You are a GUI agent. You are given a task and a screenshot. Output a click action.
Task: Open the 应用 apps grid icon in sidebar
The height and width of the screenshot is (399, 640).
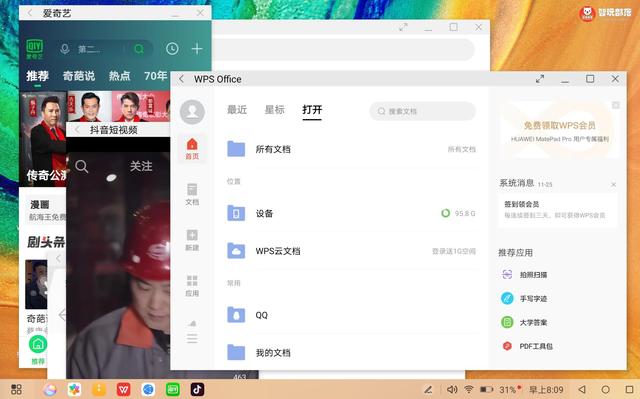[x=192, y=286]
